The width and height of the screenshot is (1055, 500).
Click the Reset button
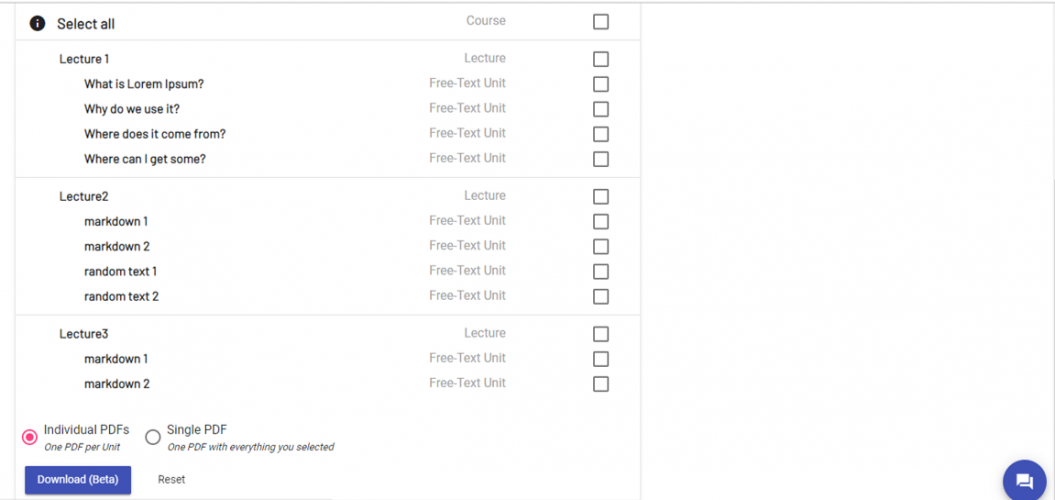[x=171, y=480]
